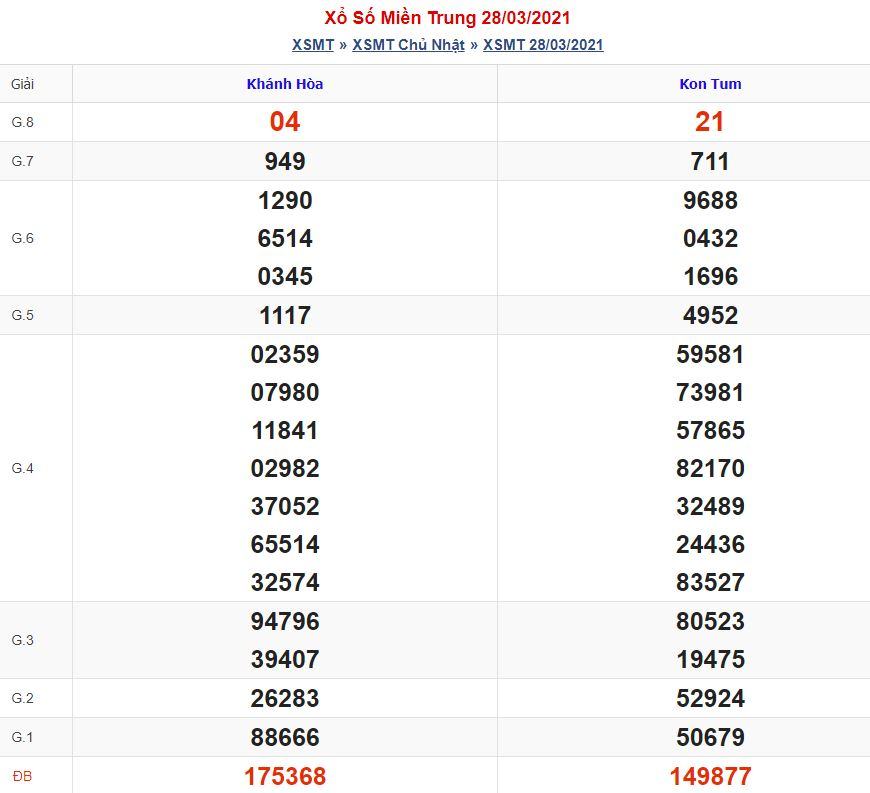Viewport: 870px width, 793px height.
Task: Click the number 0432
Action: coord(710,238)
